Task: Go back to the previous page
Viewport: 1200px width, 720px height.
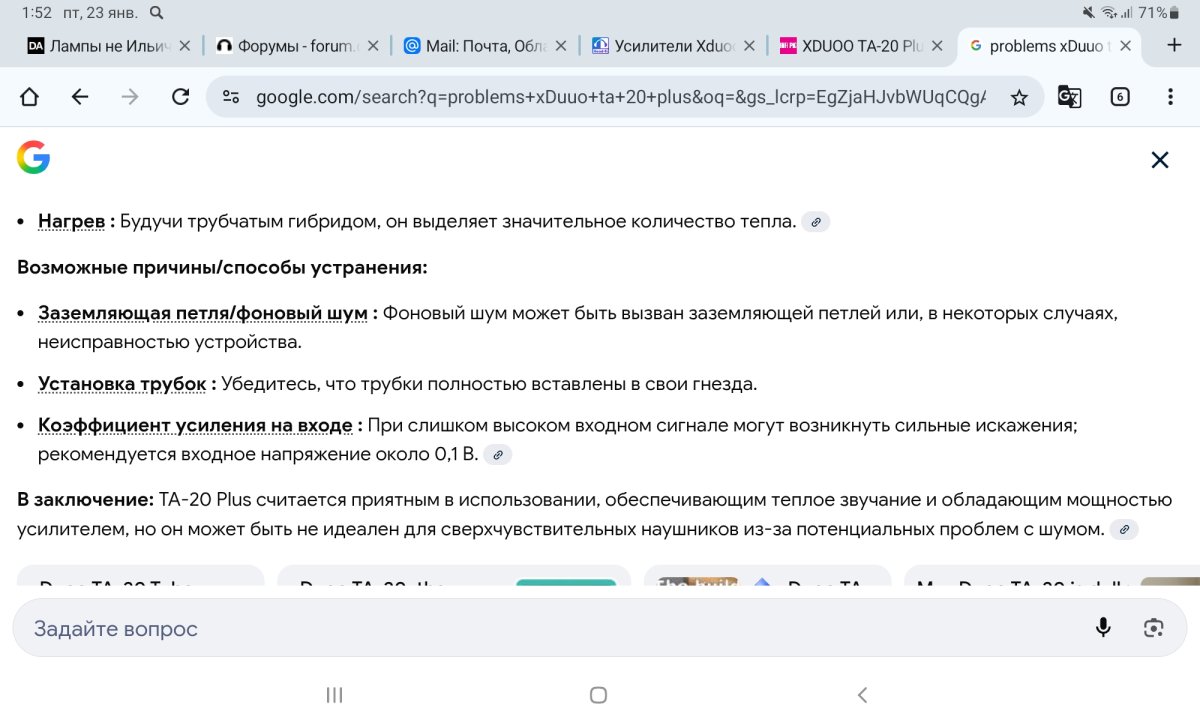Action: point(80,97)
